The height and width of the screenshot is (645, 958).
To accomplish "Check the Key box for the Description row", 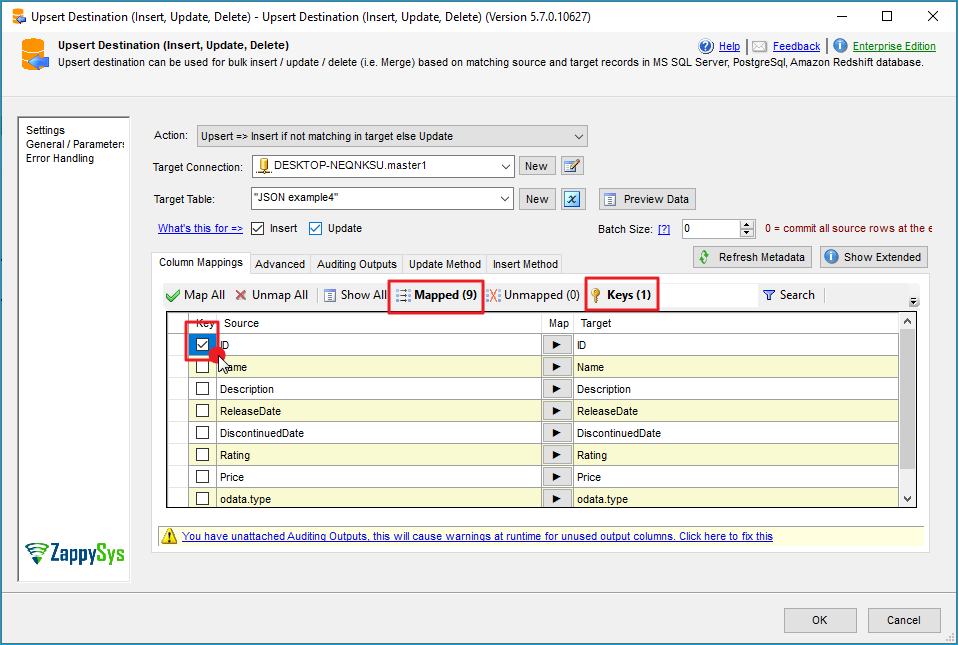I will (203, 389).
